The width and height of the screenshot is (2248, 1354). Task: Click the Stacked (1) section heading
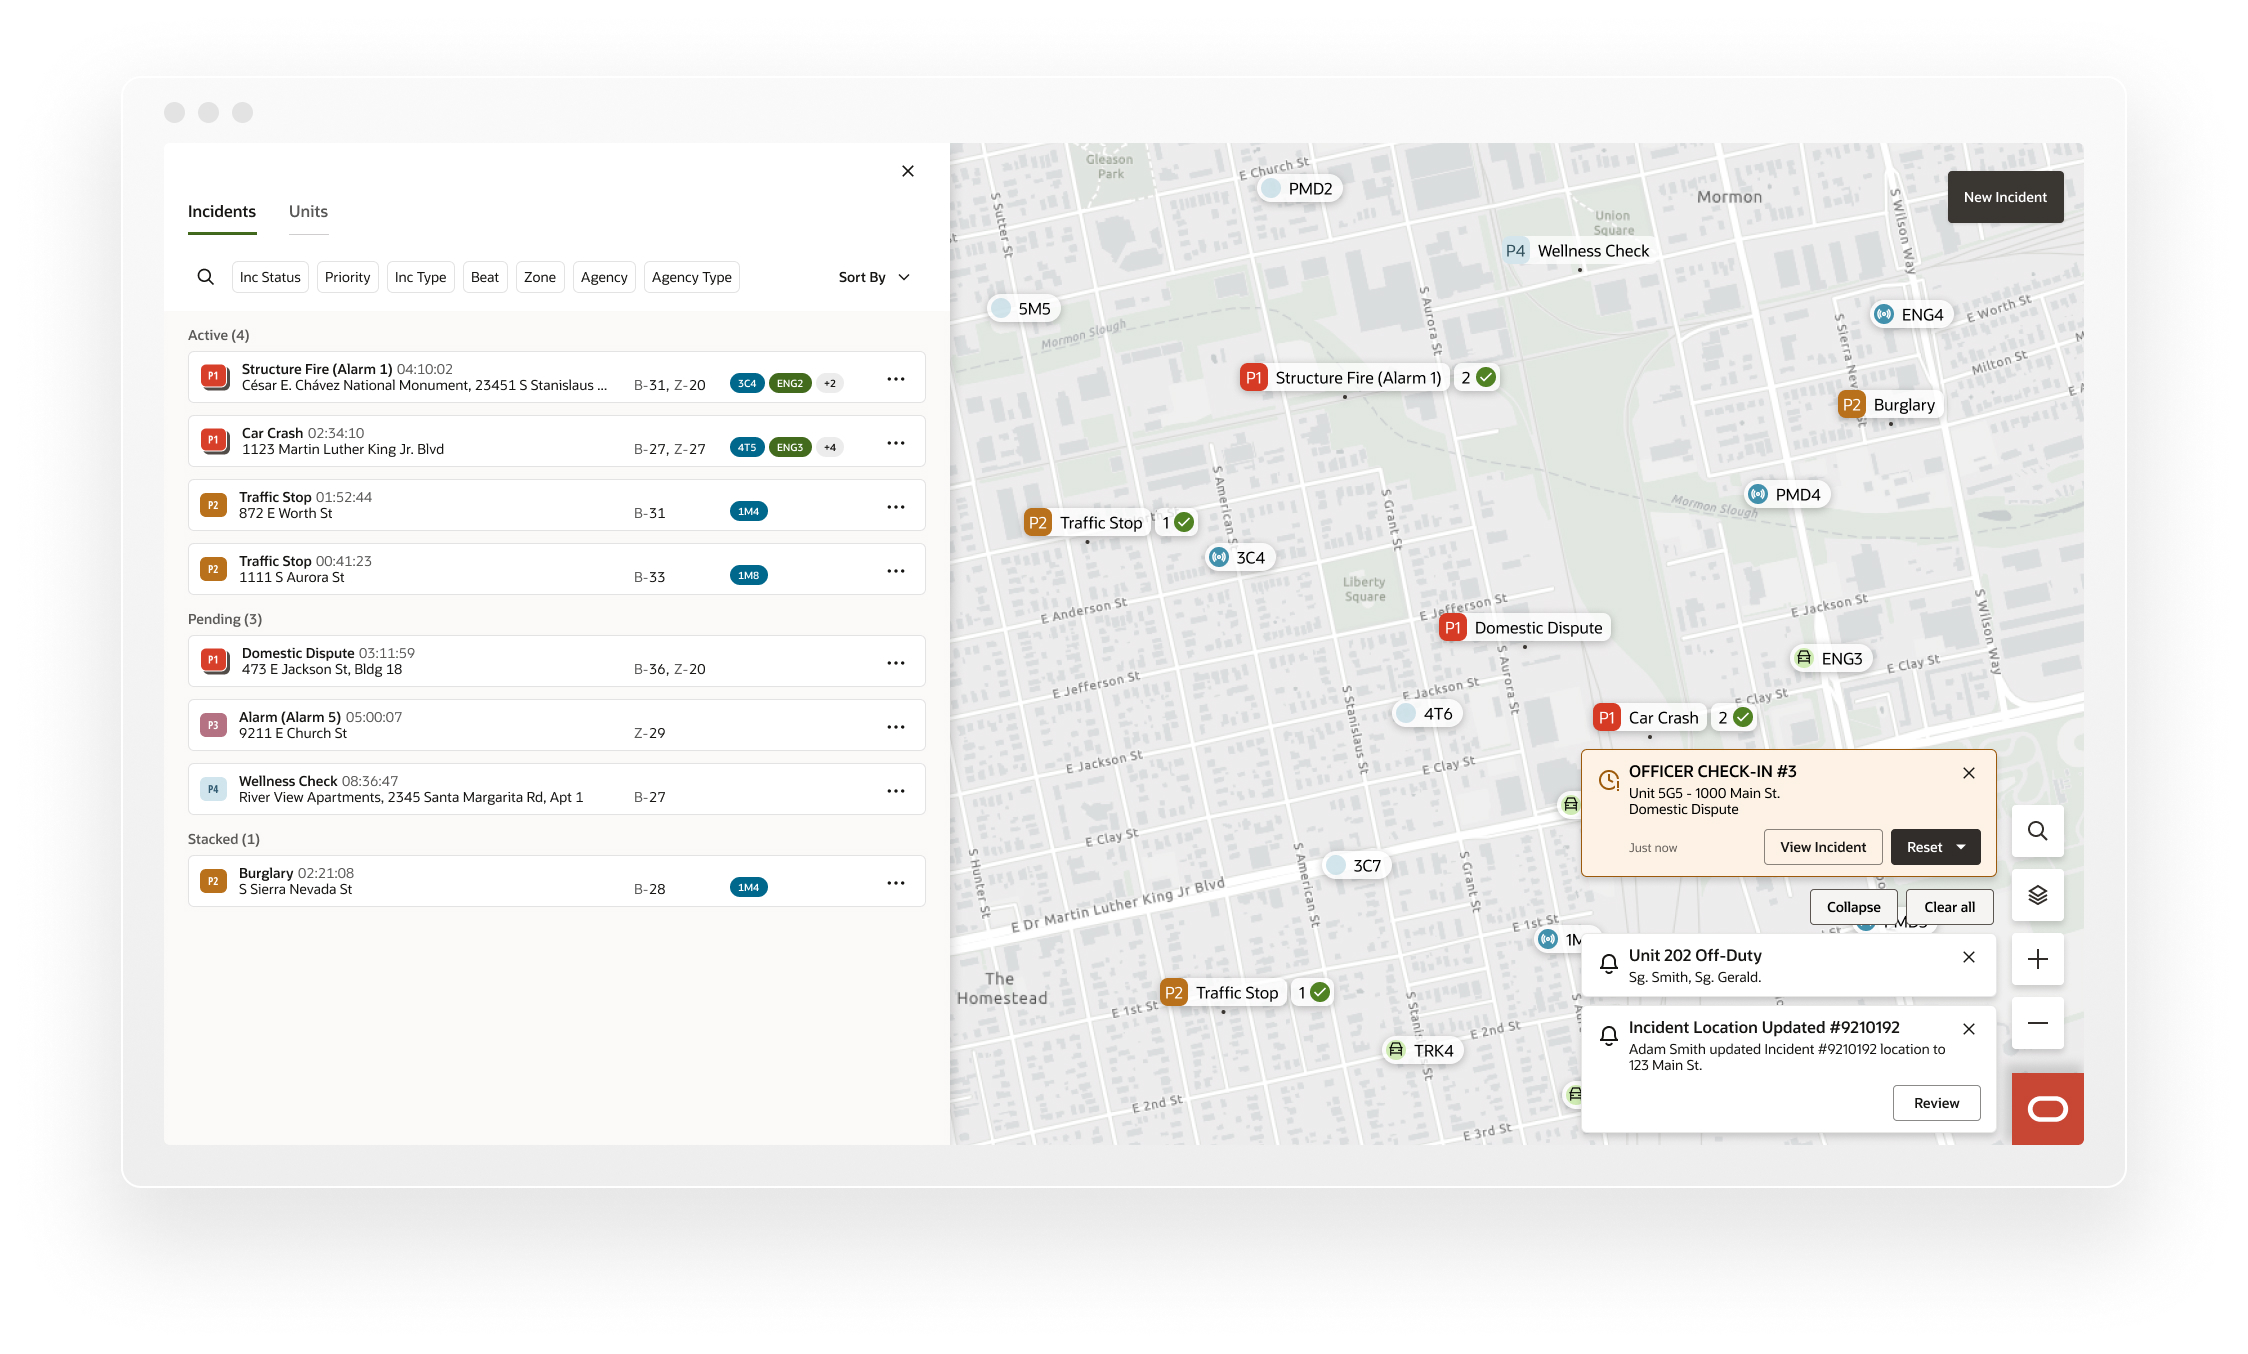point(224,839)
